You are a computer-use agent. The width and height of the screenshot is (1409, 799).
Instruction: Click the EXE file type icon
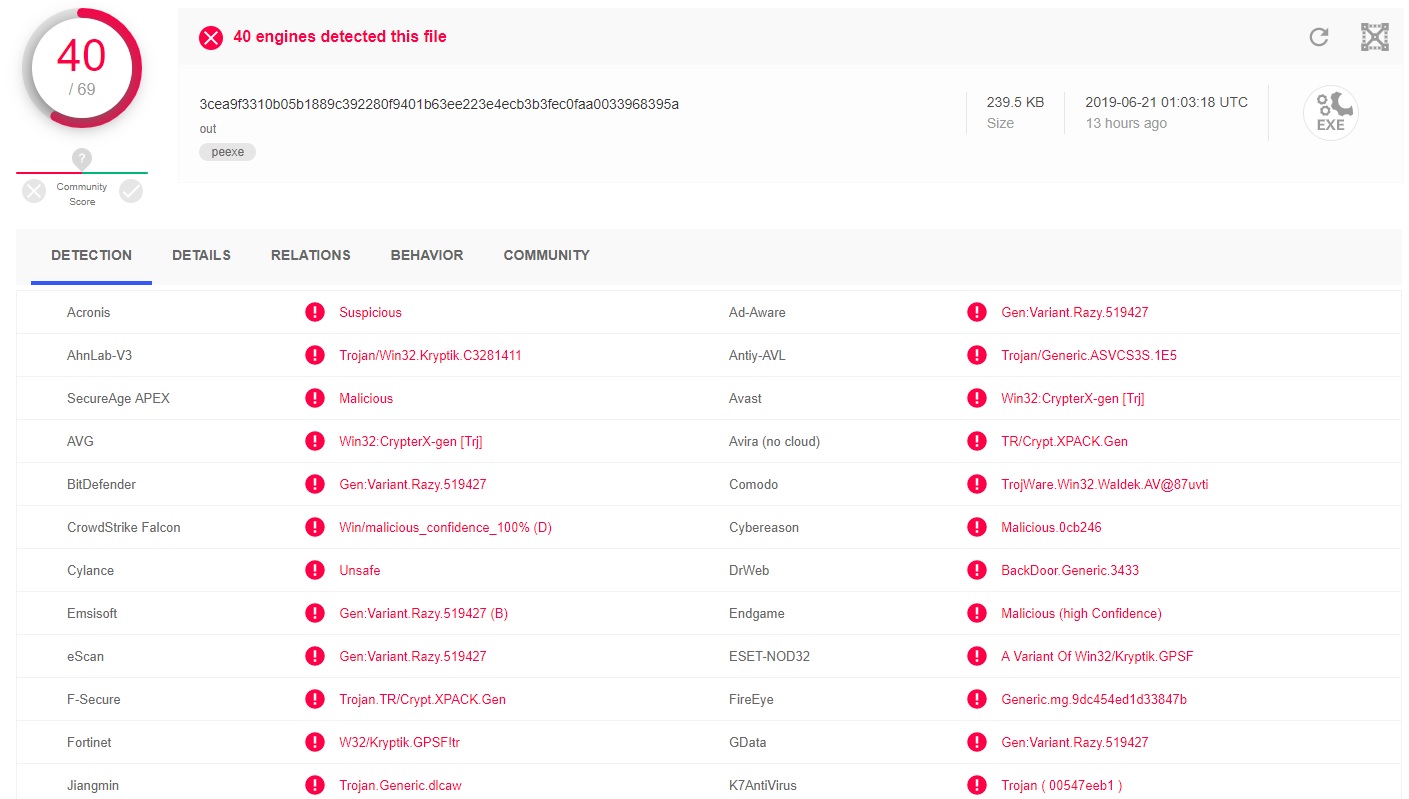1330,112
